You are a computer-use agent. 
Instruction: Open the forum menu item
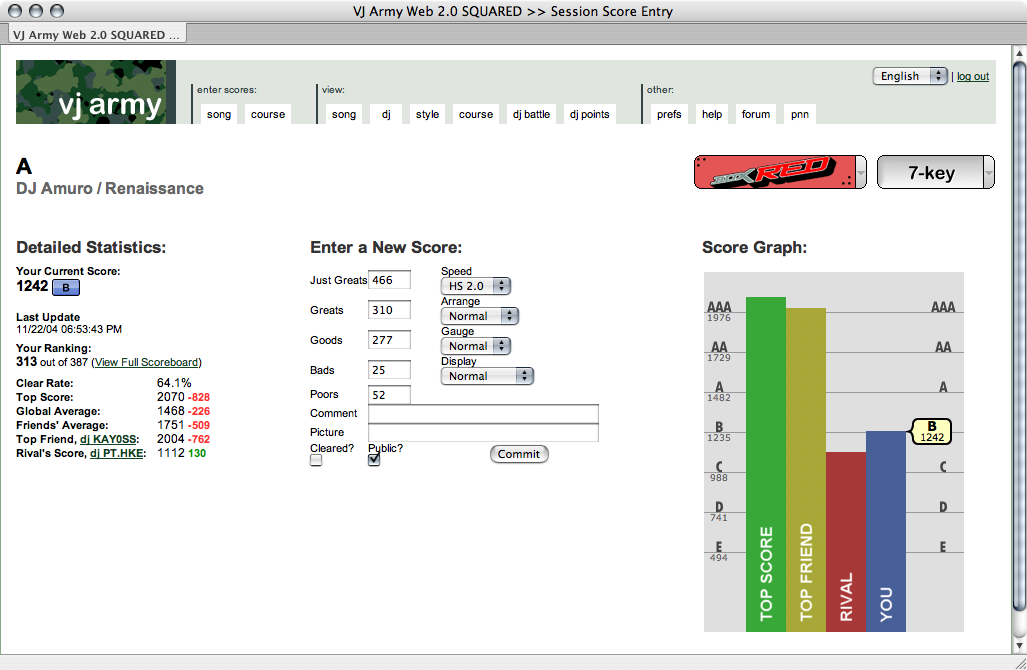pos(756,114)
